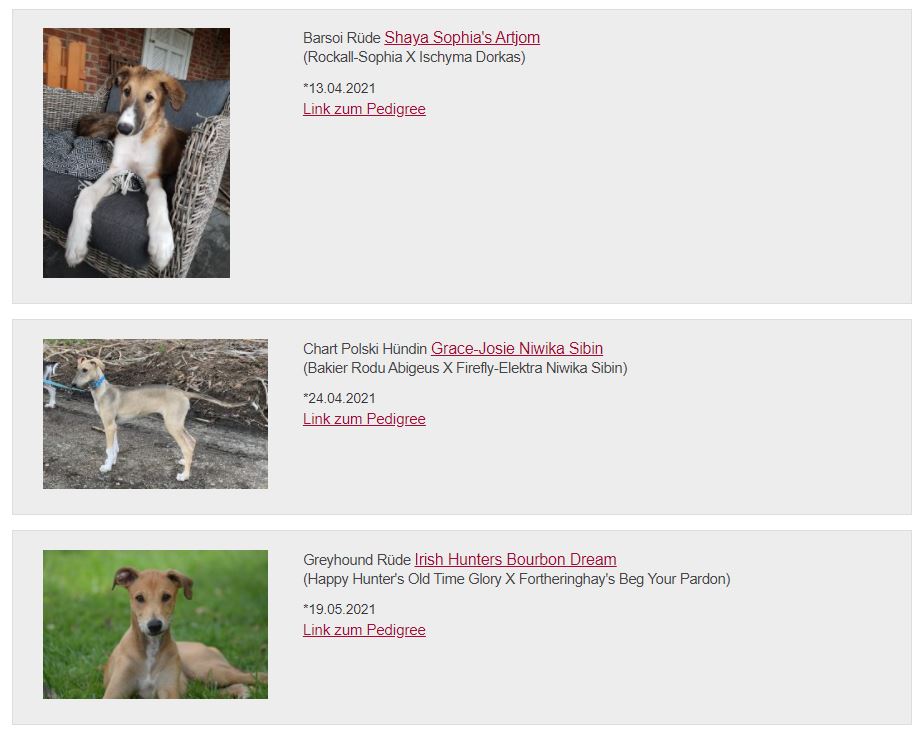Open the pedigree link dated 19.05.2021
This screenshot has width=924, height=737.
point(364,630)
